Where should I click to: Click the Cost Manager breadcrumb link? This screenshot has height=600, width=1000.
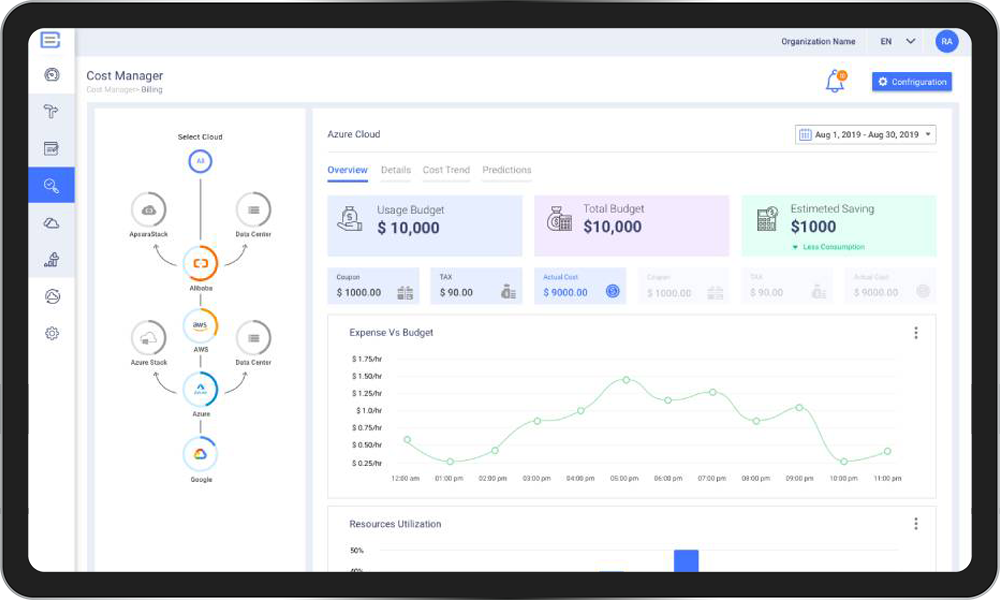pos(112,90)
